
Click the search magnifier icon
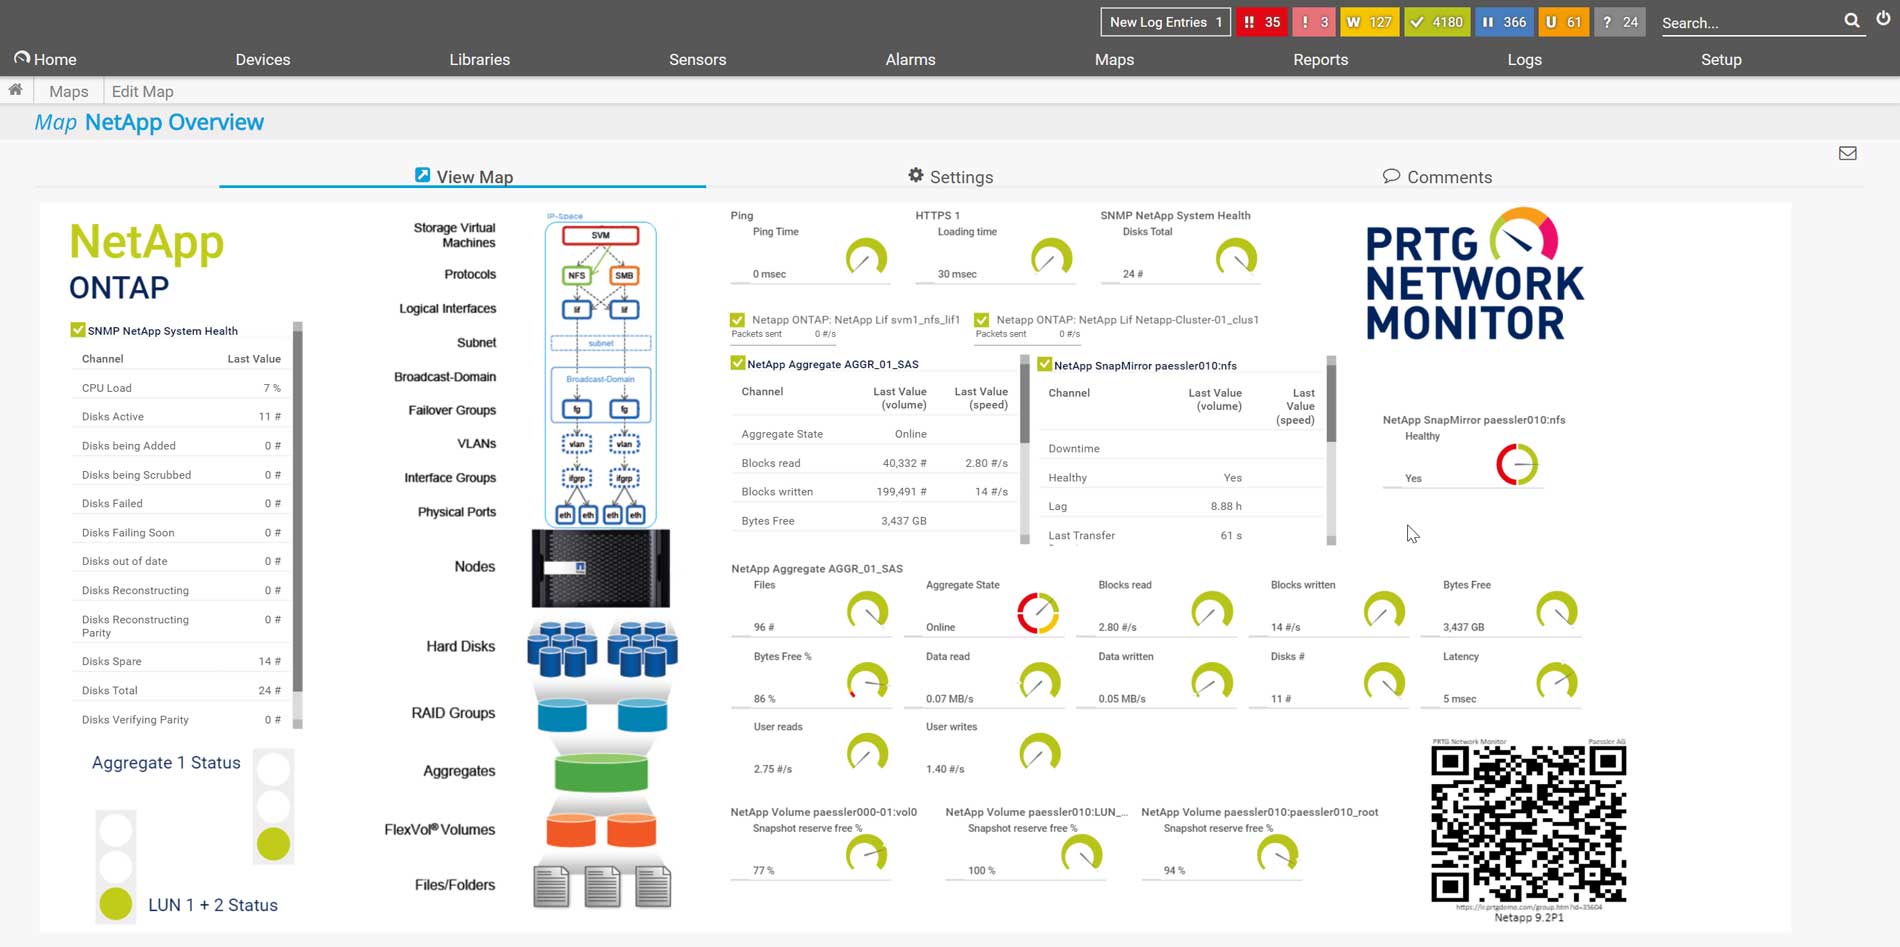coord(1852,20)
